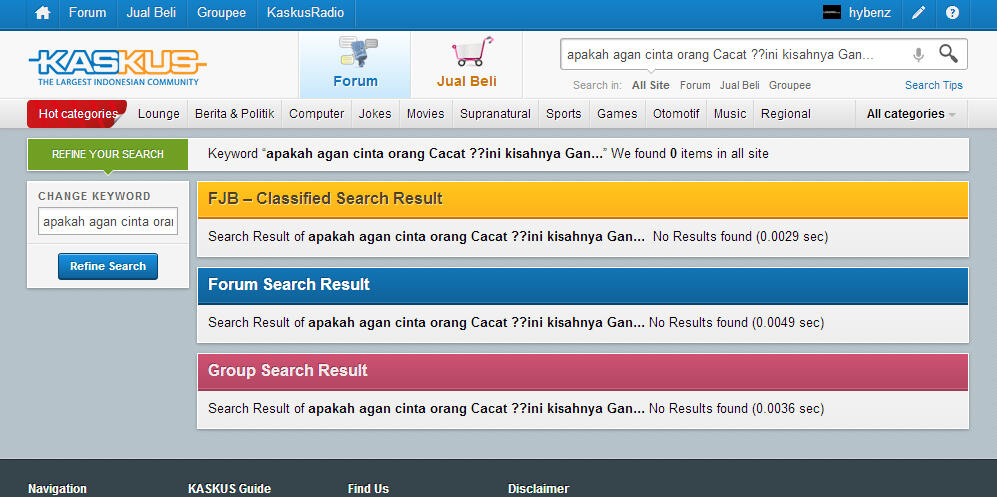The width and height of the screenshot is (997, 497).
Task: Click the Disclaimer footer heading
Action: (x=539, y=489)
